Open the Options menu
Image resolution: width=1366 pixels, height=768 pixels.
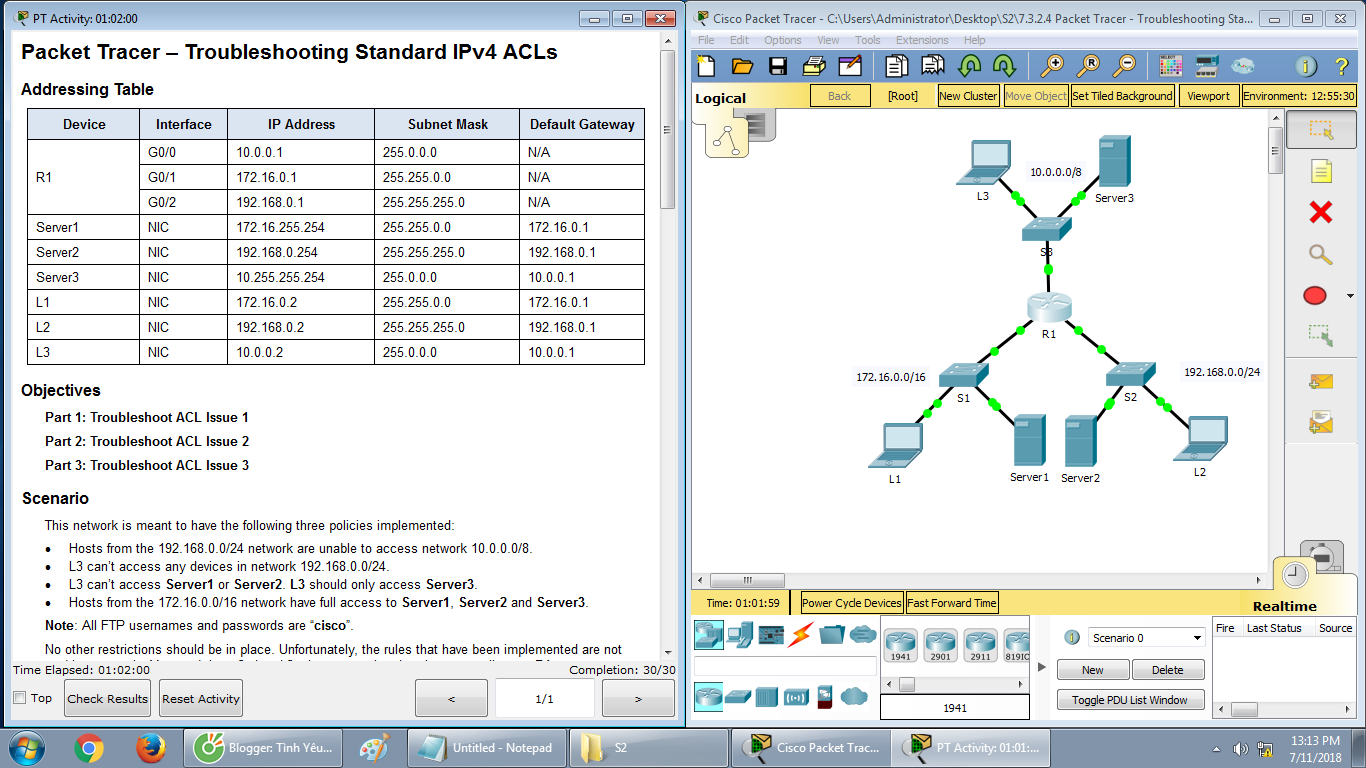783,40
